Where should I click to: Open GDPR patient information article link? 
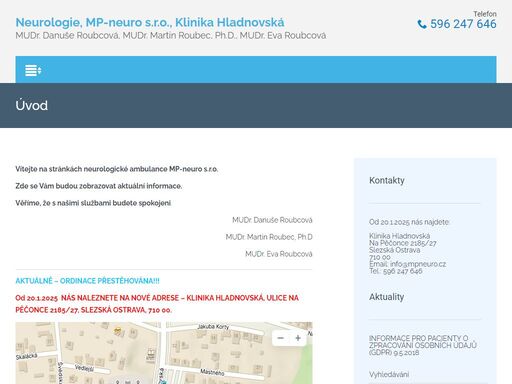423,345
